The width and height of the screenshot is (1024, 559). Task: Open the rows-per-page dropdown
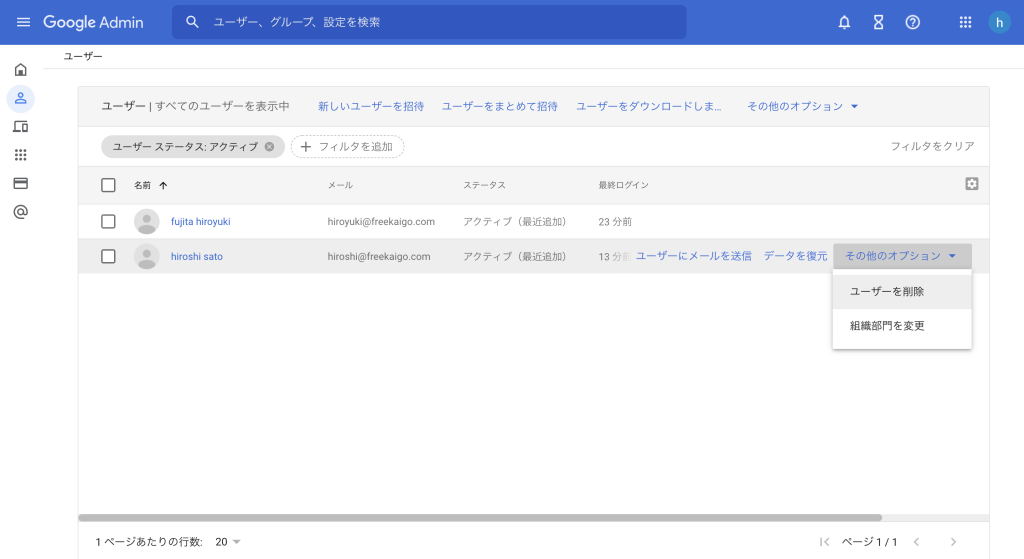coord(228,542)
